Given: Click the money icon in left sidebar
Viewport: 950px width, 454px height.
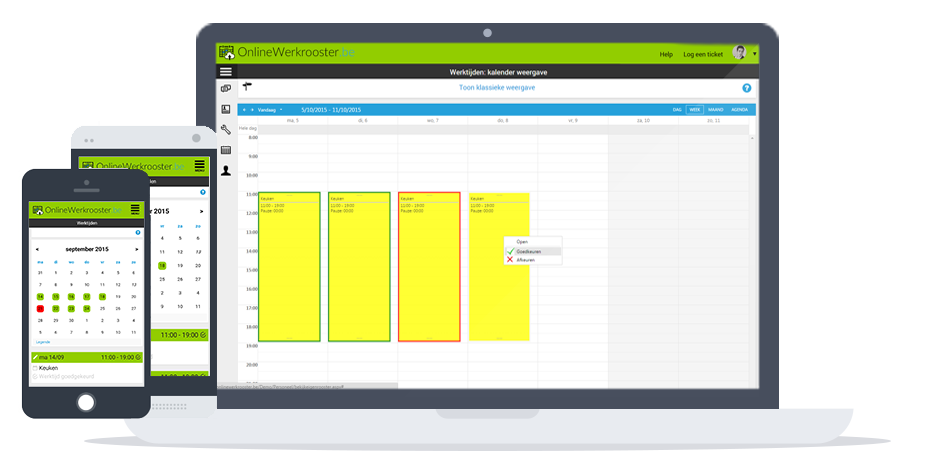Looking at the screenshot, I should click(x=226, y=89).
